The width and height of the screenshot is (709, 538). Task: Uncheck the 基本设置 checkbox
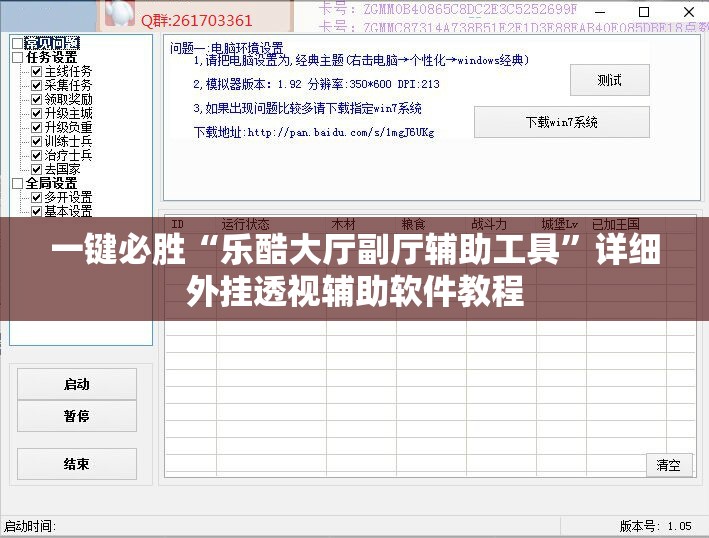point(37,211)
